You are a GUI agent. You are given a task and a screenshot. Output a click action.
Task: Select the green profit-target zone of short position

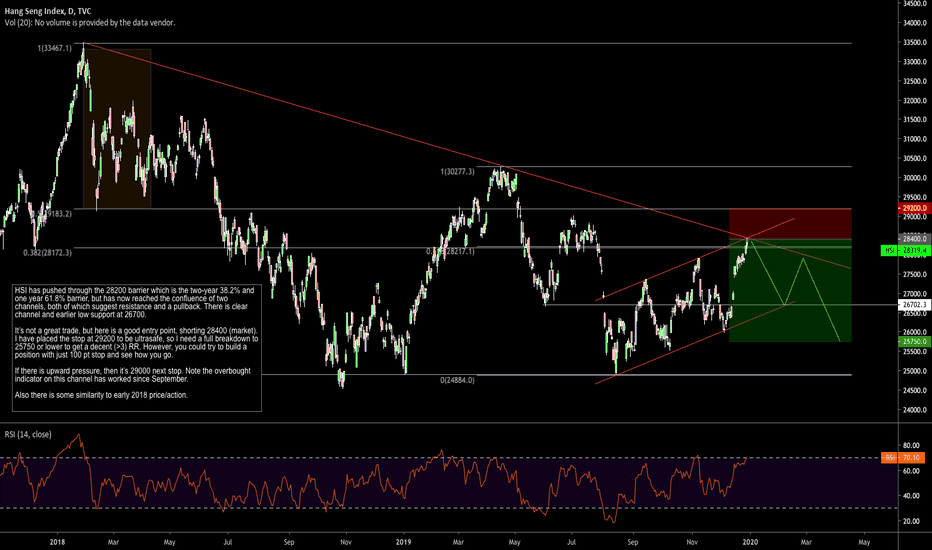(x=790, y=290)
